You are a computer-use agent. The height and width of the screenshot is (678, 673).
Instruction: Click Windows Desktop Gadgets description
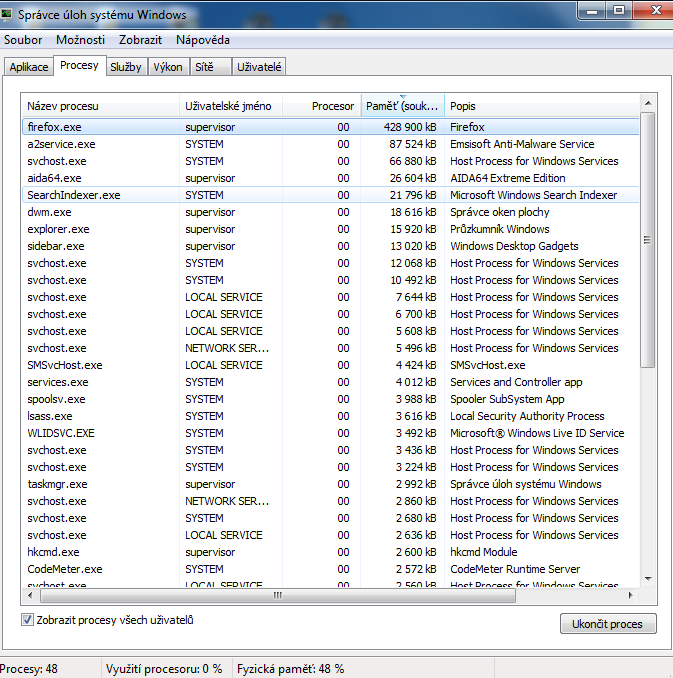tap(514, 246)
